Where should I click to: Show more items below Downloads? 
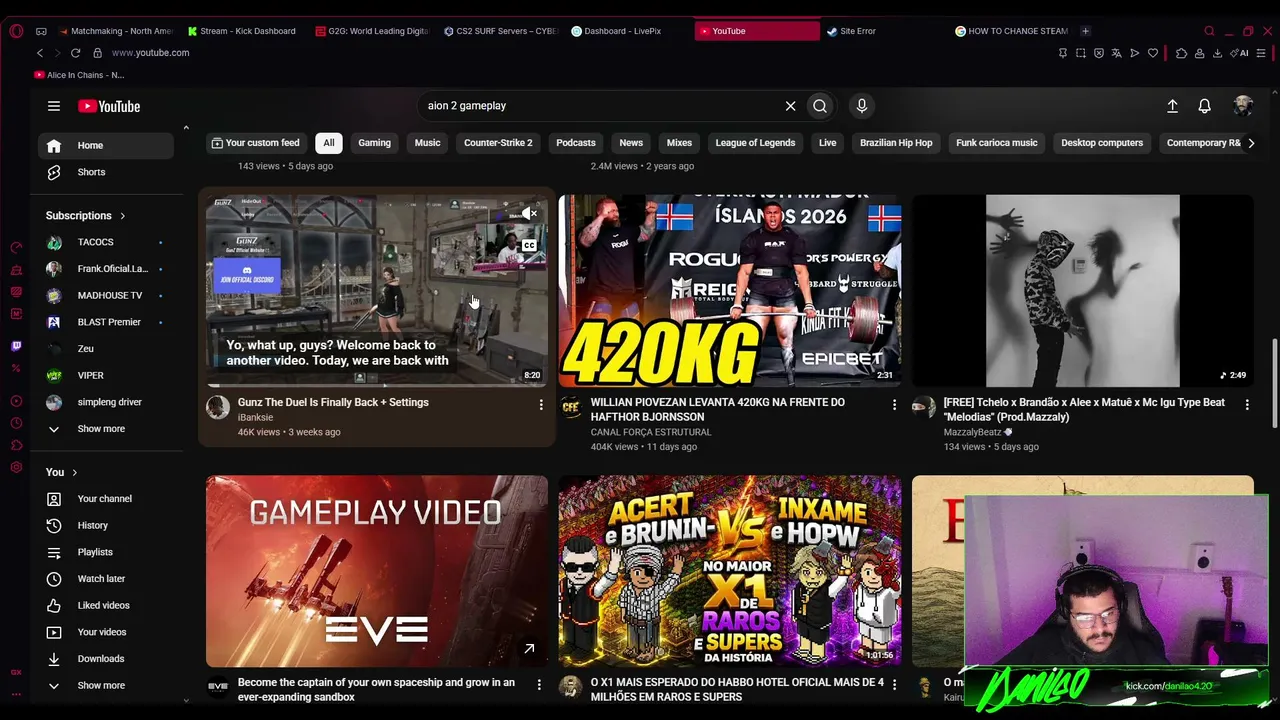point(106,686)
